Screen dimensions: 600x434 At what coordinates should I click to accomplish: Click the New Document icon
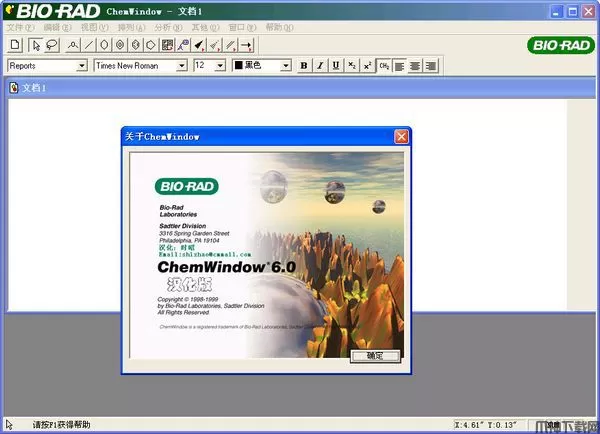tap(15, 45)
